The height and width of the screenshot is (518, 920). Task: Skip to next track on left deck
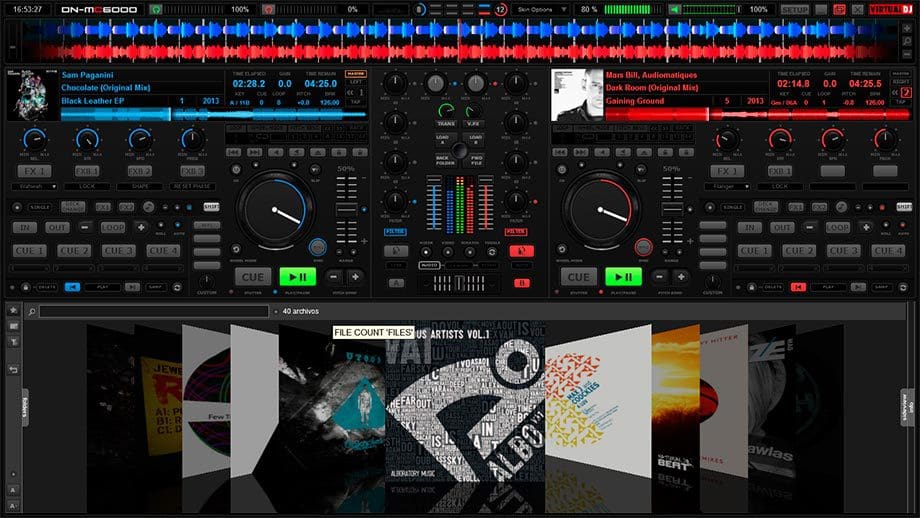point(255,152)
